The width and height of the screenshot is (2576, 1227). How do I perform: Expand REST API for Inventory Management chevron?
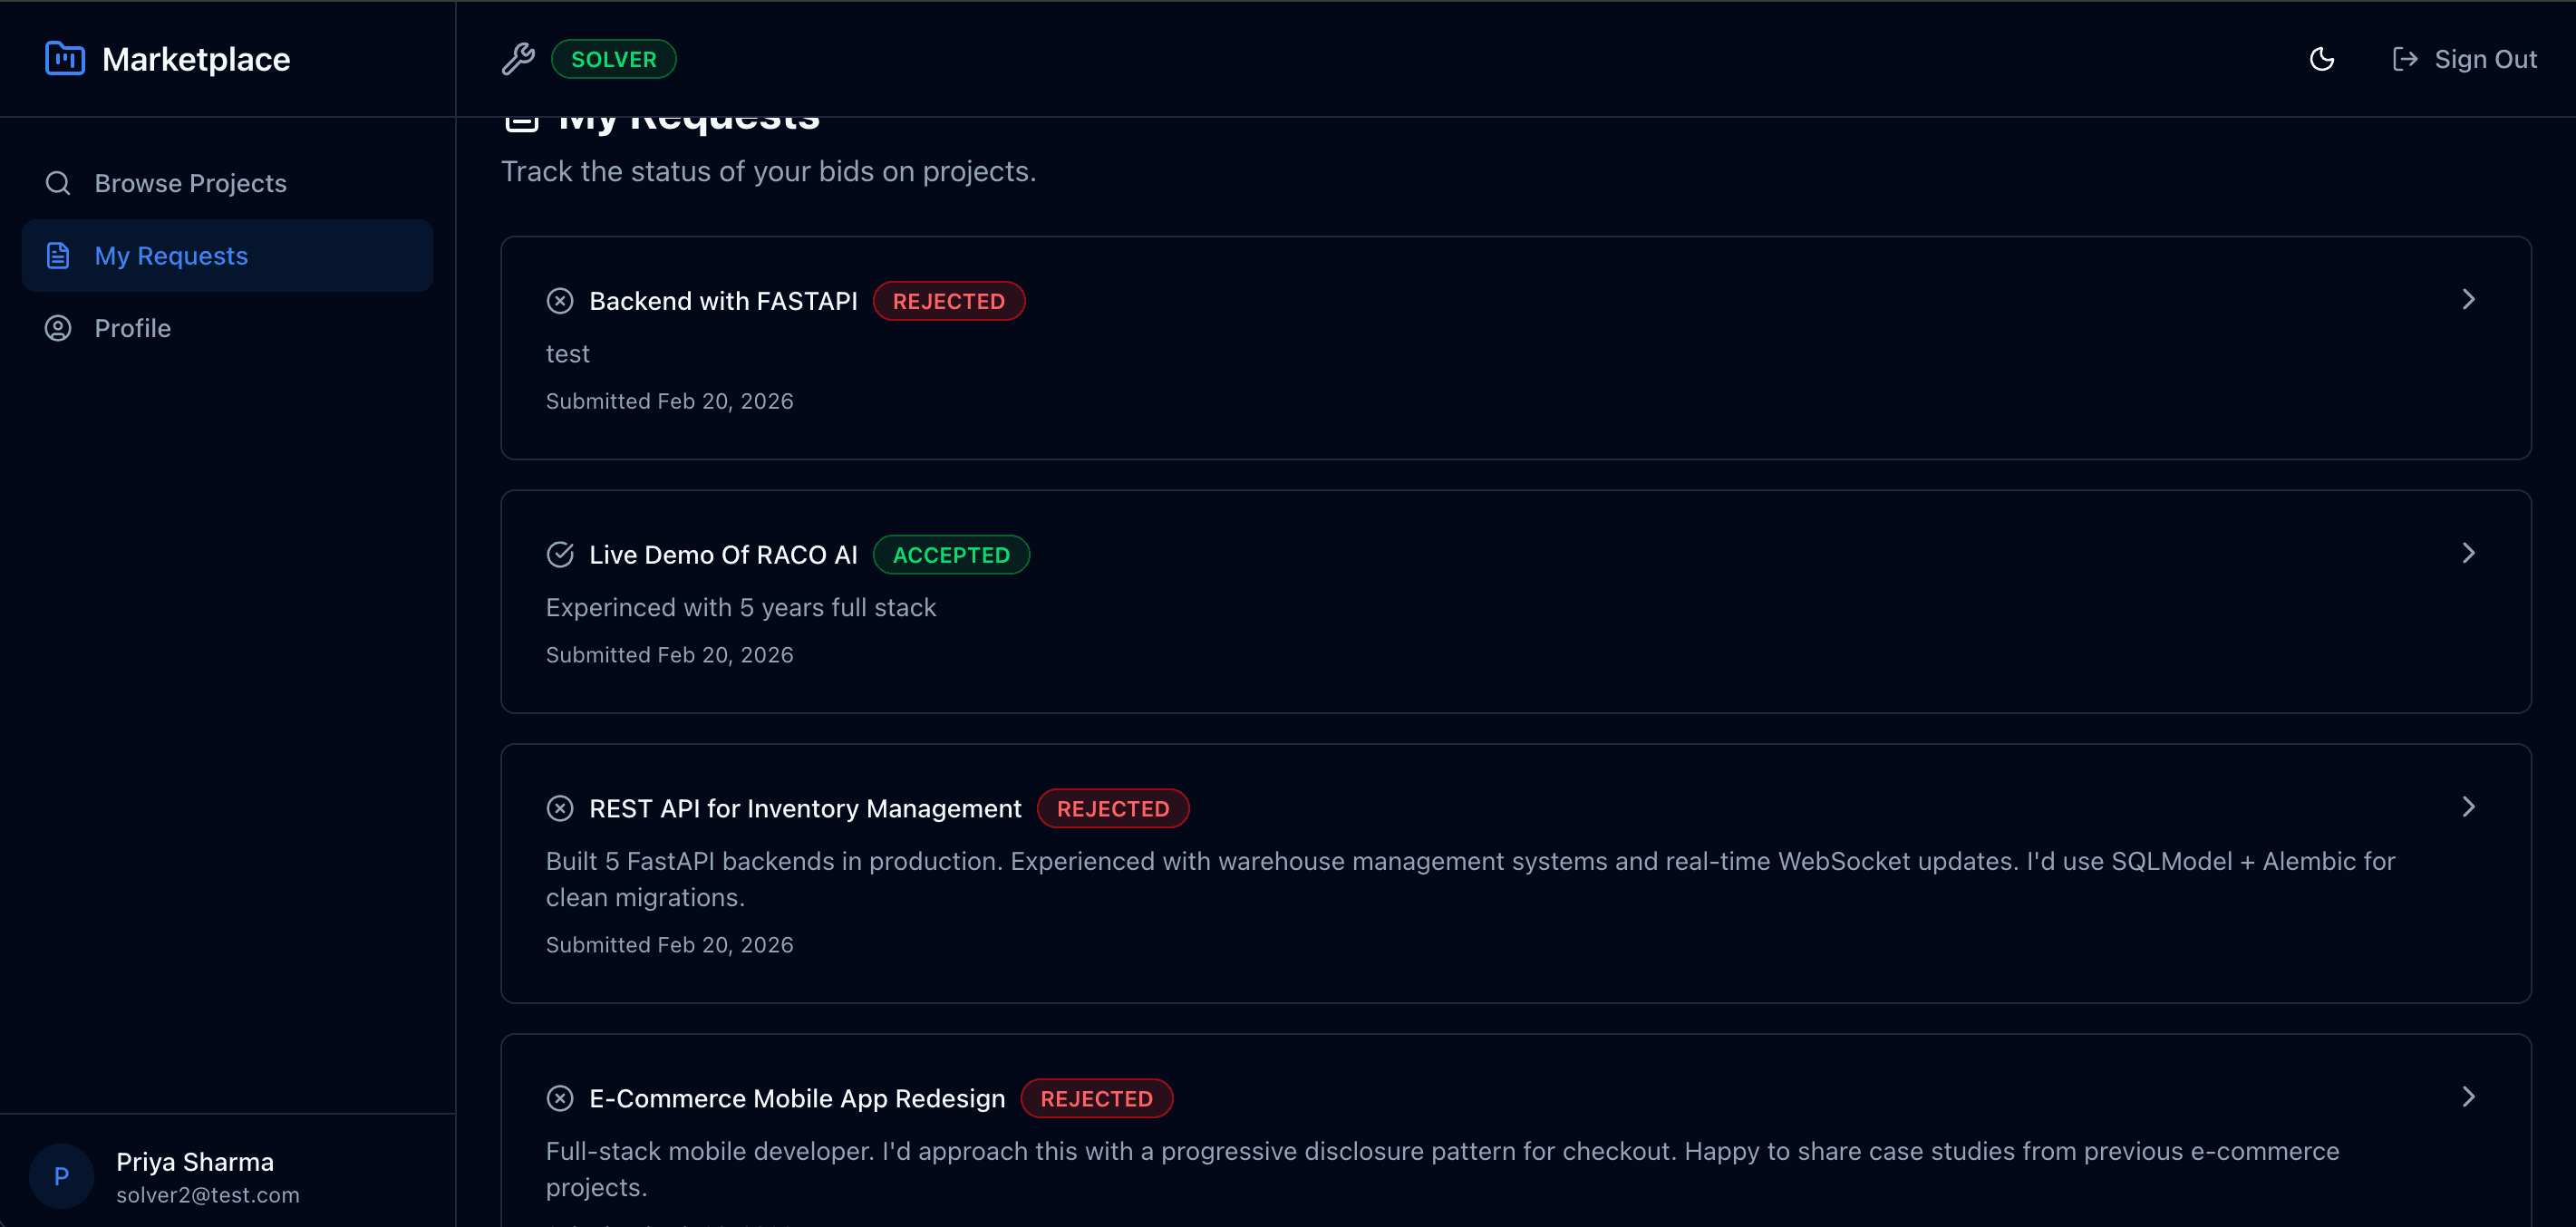click(2468, 807)
